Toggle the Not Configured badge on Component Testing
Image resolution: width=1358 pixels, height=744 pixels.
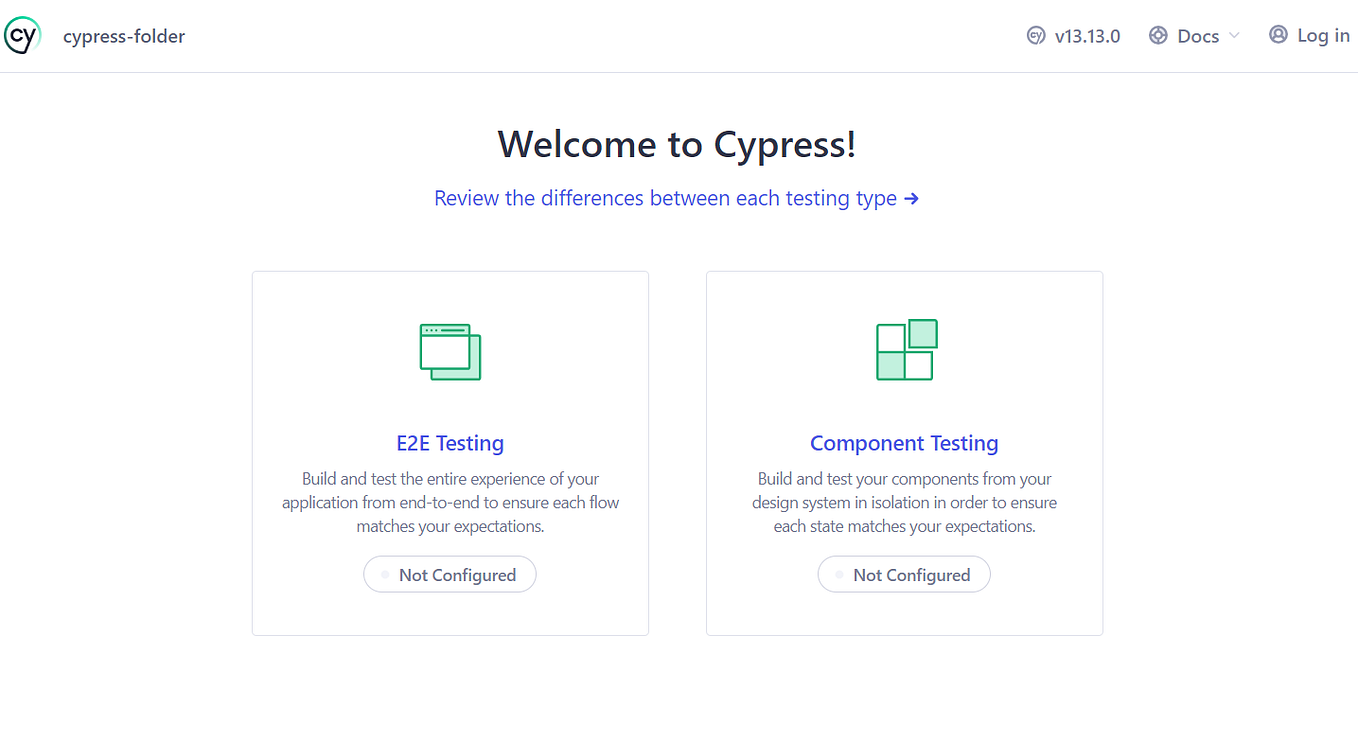click(904, 574)
